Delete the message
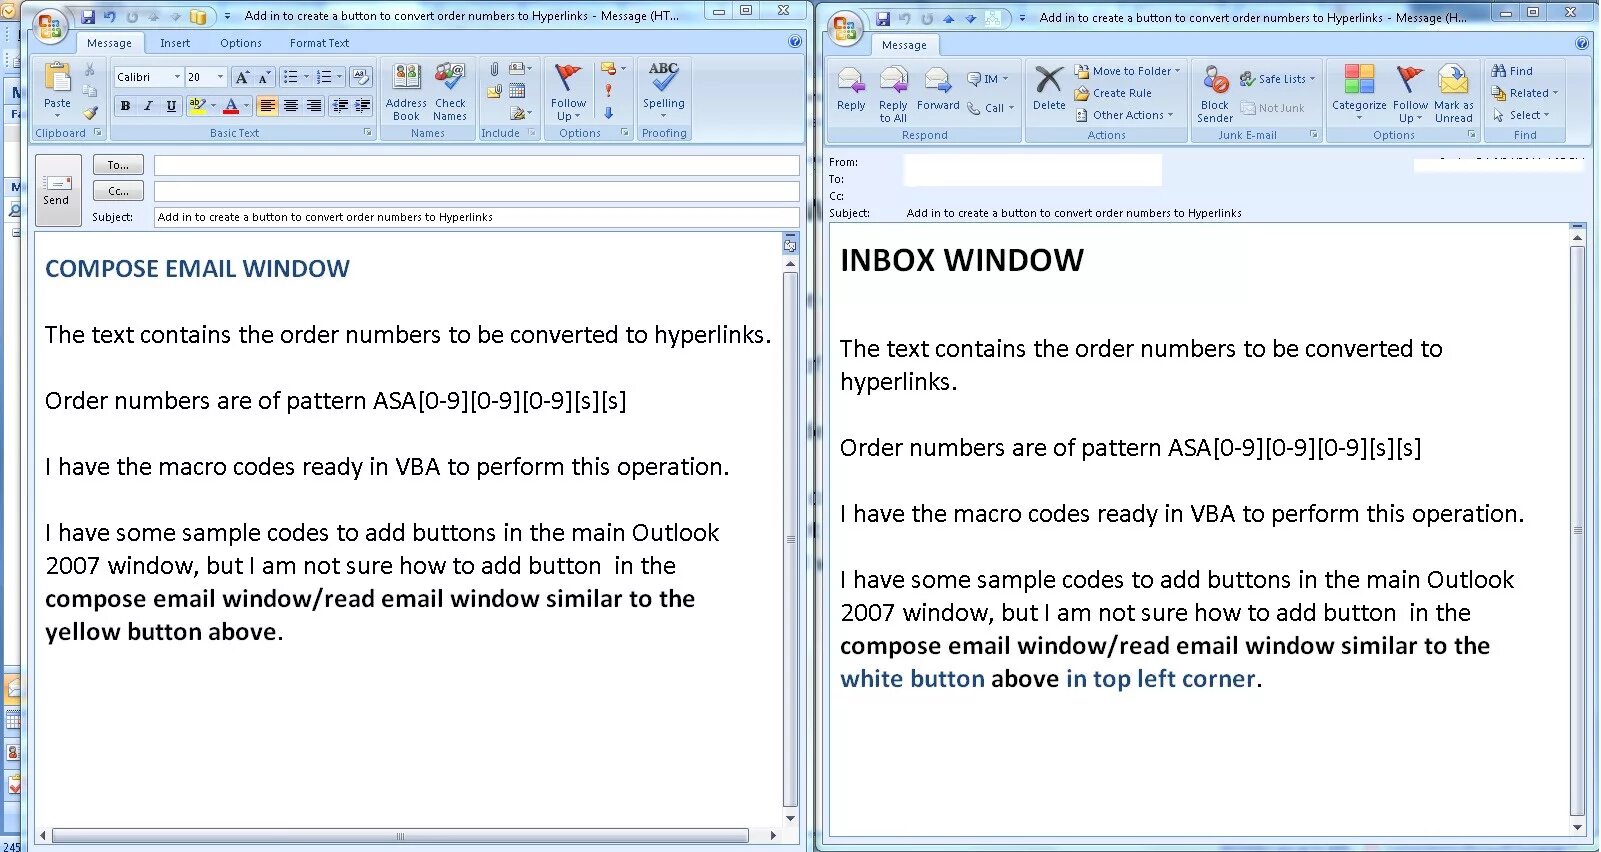Viewport: 1601px width, 852px height. (x=1049, y=89)
